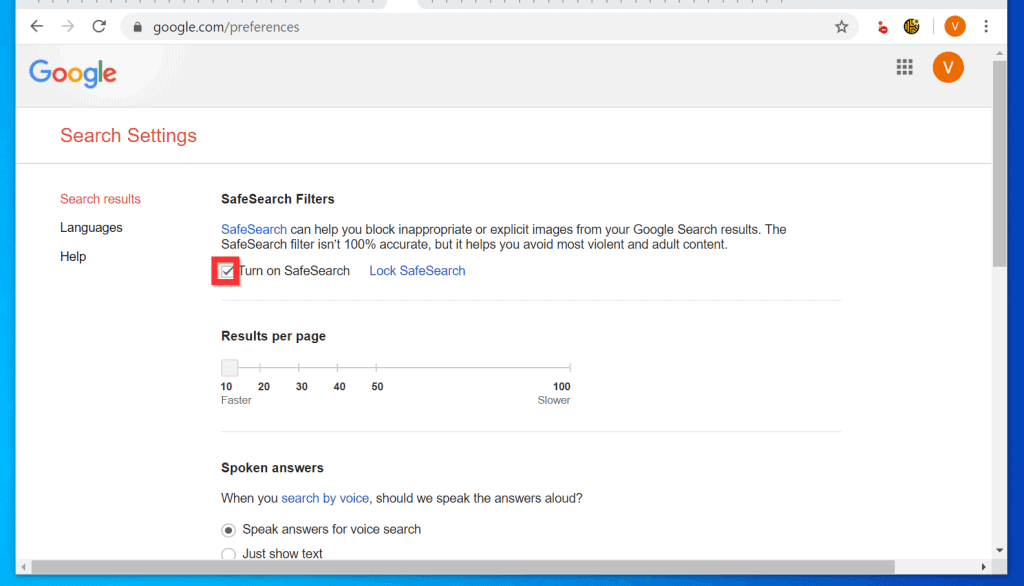Follow the SafeSearch info link
This screenshot has width=1024, height=586.
253,229
